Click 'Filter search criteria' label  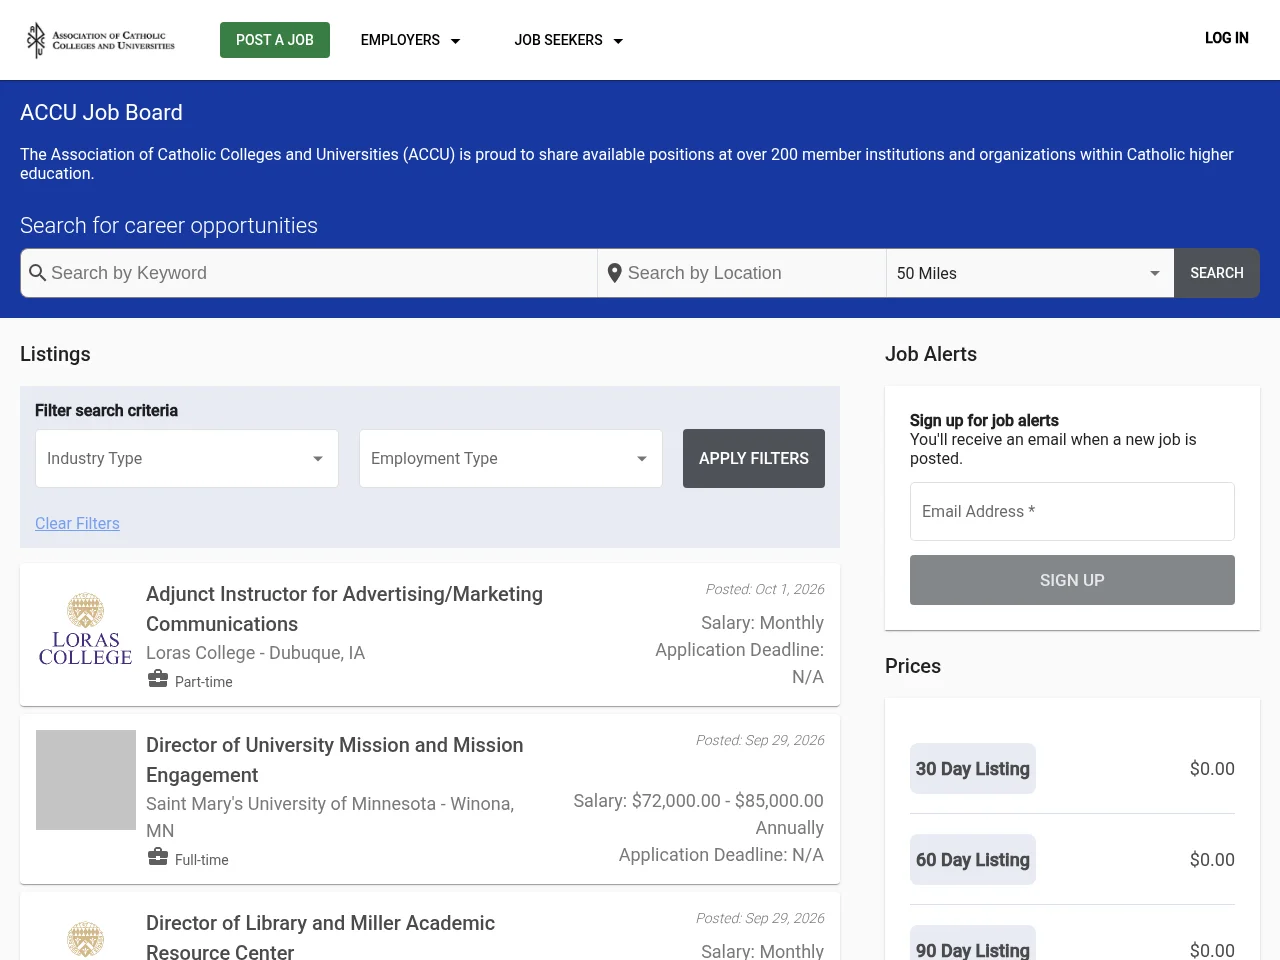point(106,411)
